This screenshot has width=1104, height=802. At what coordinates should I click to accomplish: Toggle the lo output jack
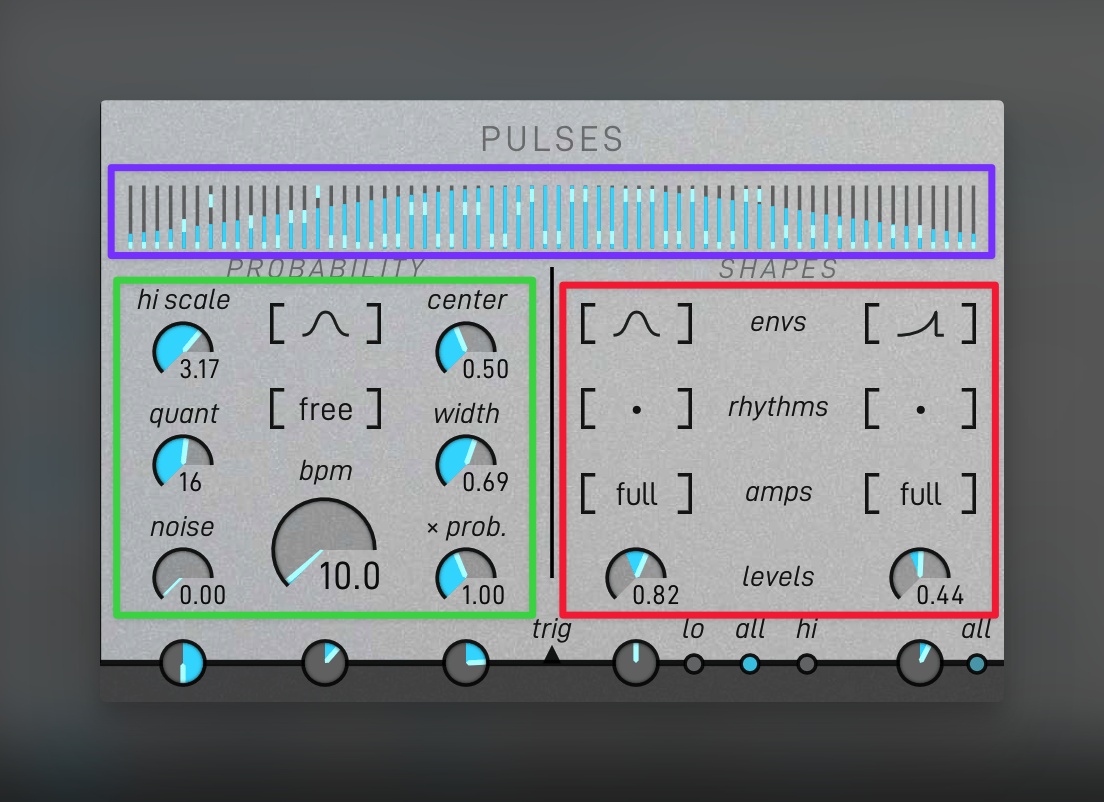click(x=694, y=663)
